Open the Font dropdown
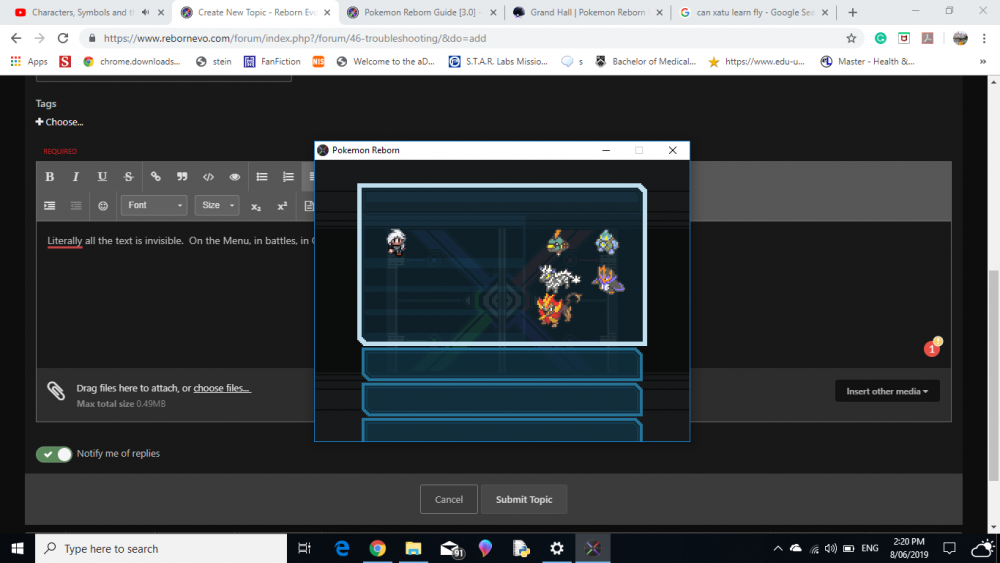1000x563 pixels. [x=154, y=206]
